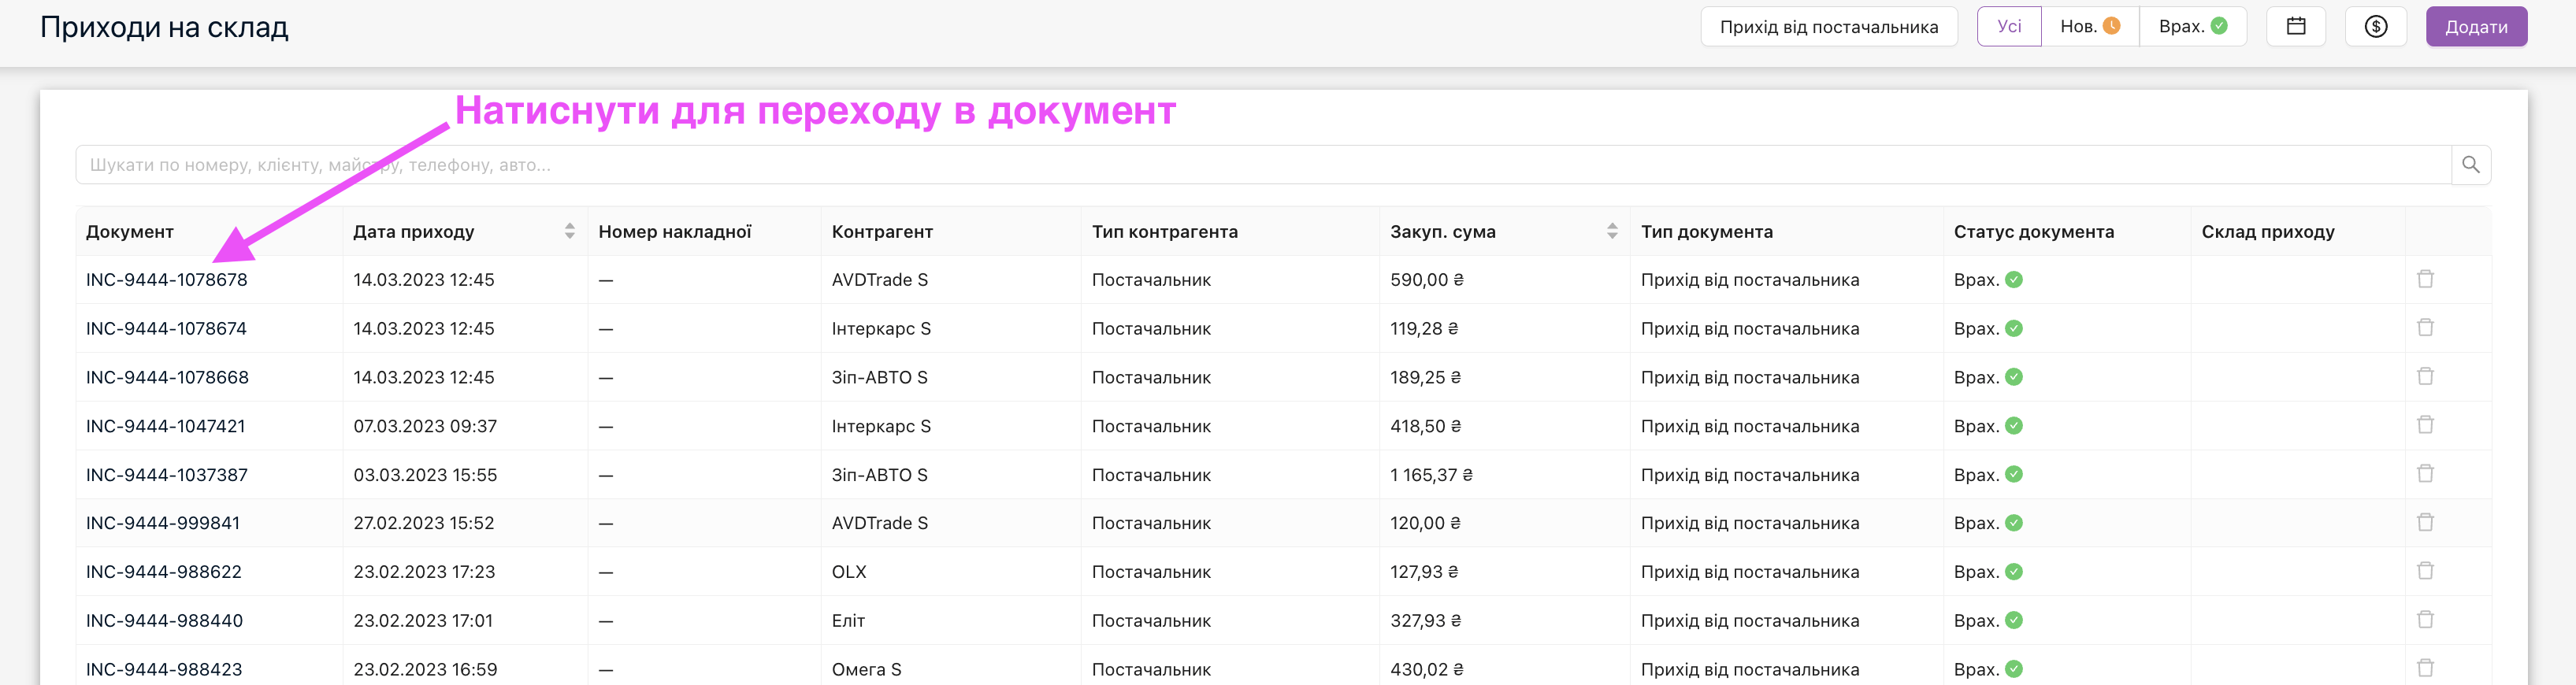
Task: Sort by 'Закуп. сума' column arrows
Action: [1612, 231]
